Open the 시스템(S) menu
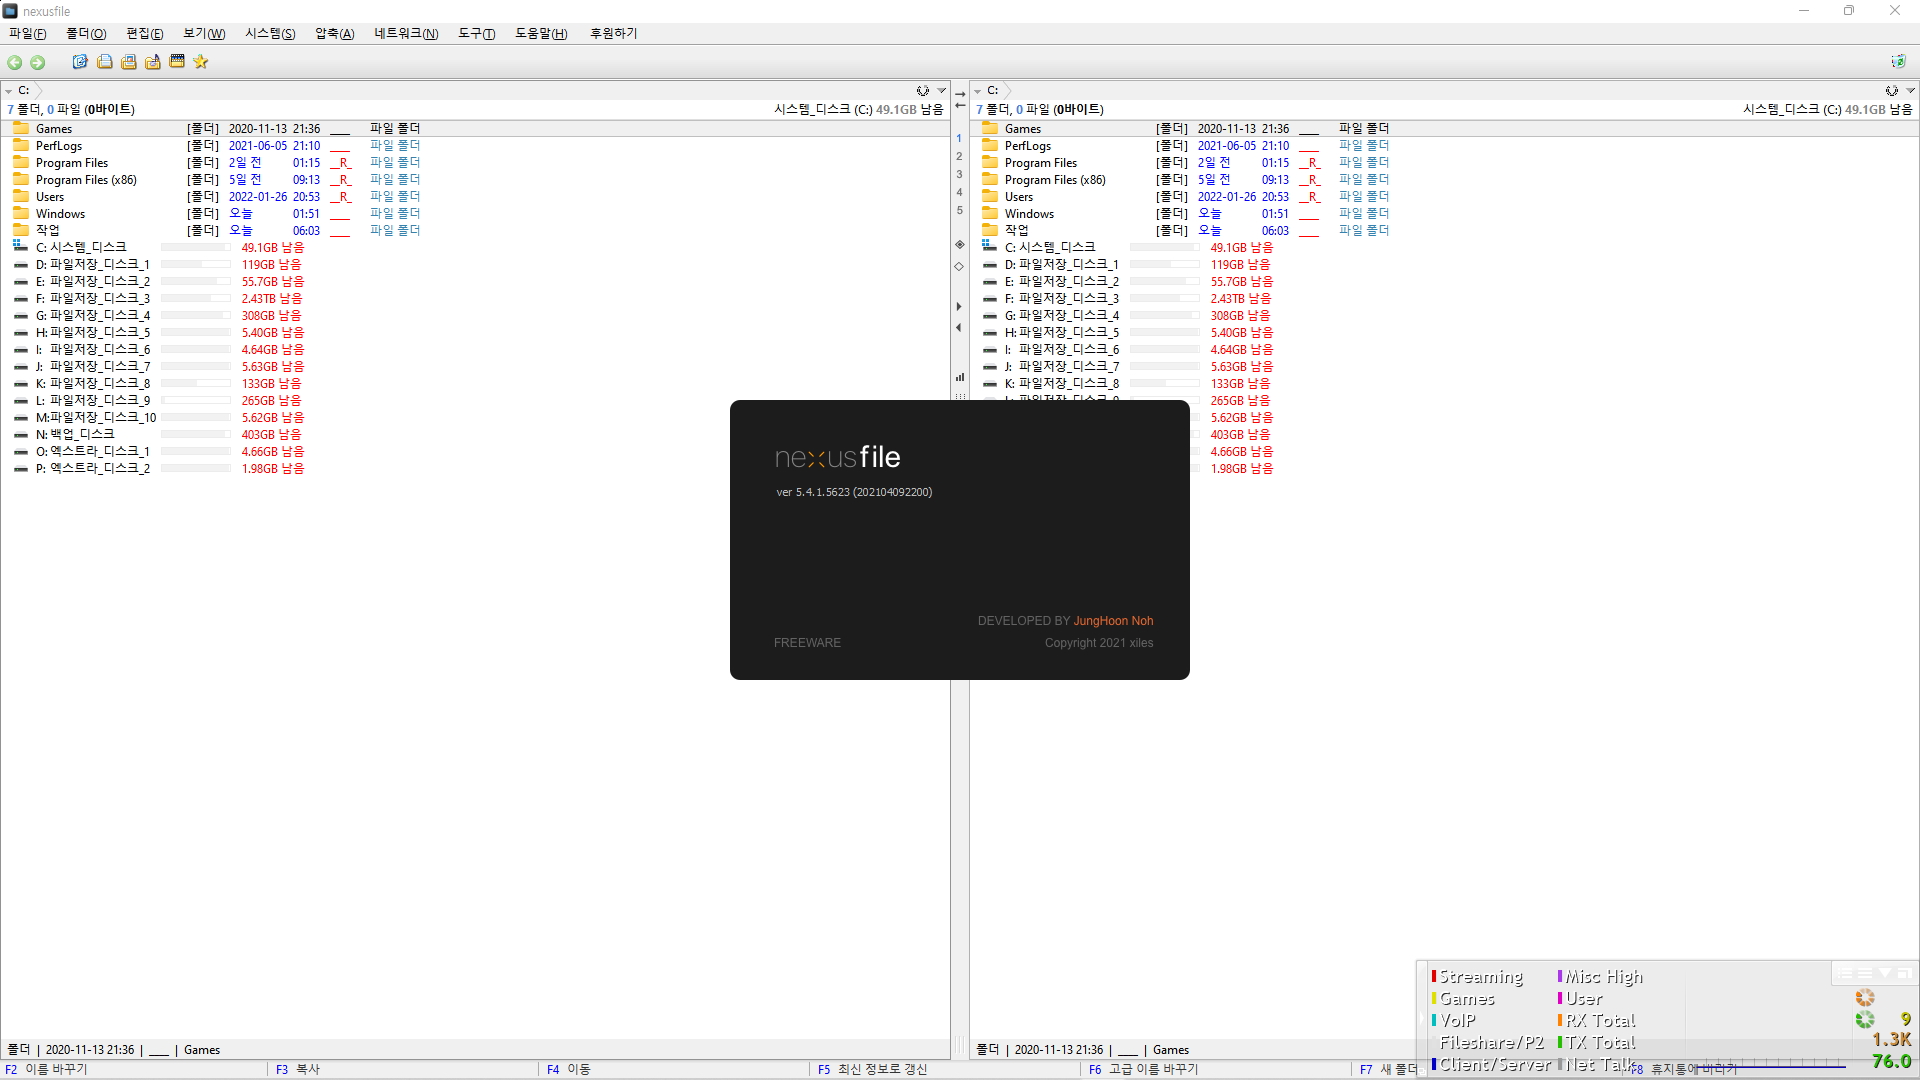 (x=270, y=34)
